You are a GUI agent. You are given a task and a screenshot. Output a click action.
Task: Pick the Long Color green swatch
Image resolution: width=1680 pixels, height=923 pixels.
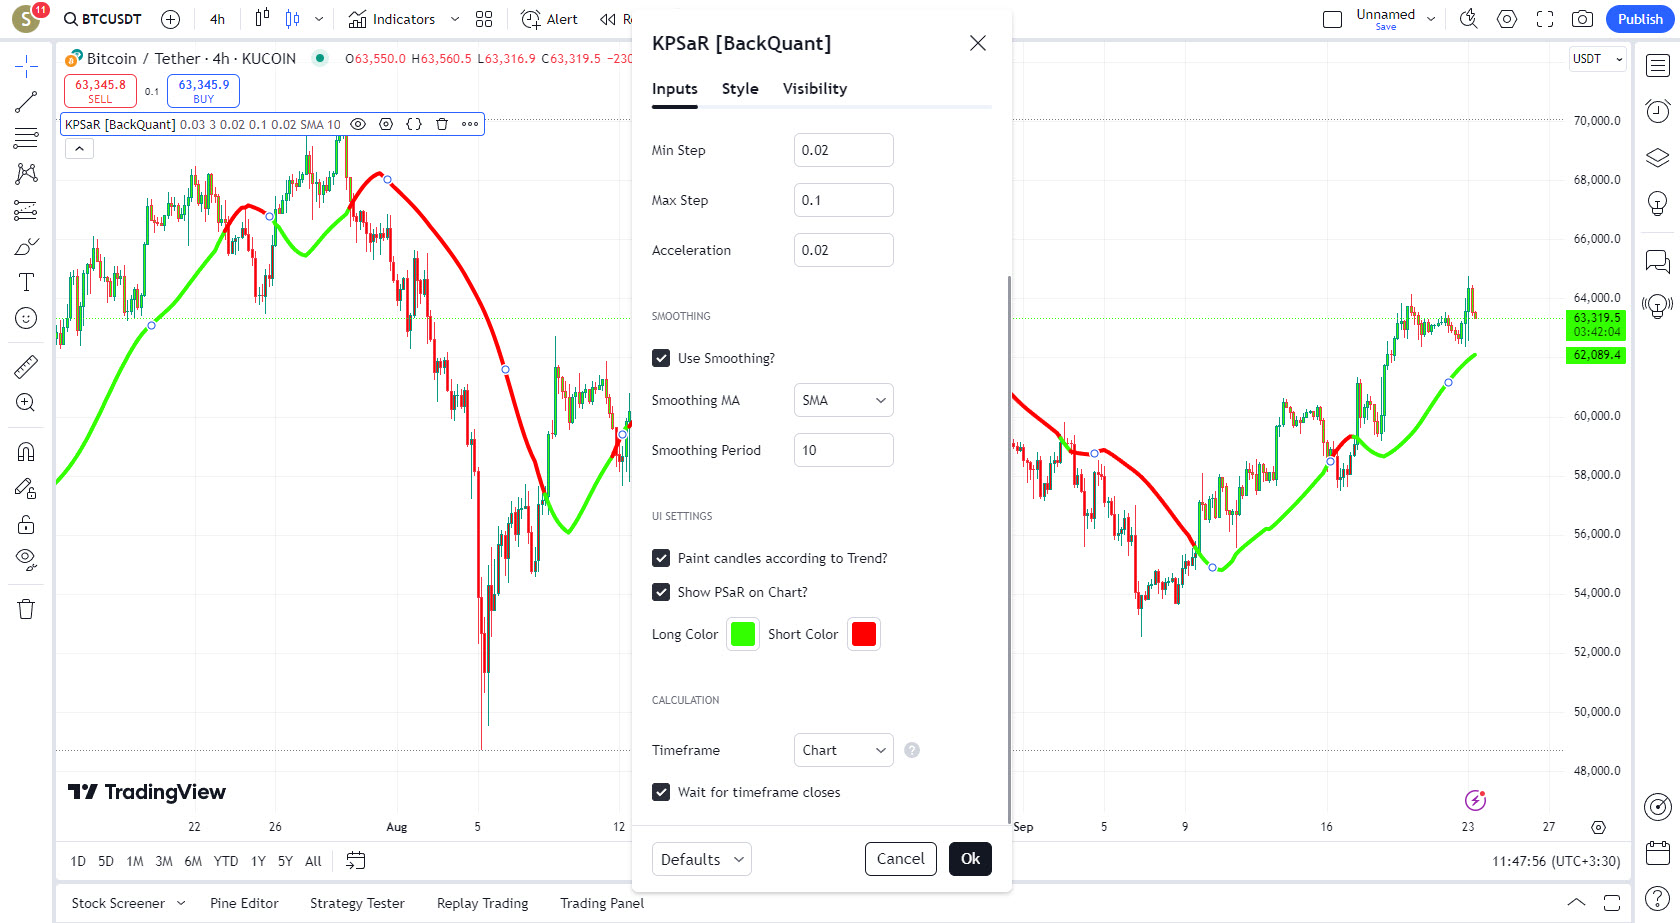[743, 634]
